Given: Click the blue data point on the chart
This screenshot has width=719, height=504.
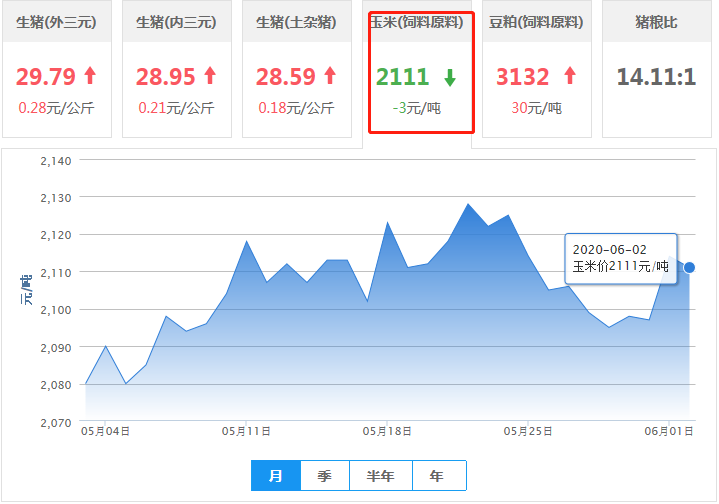Looking at the screenshot, I should coord(690,268).
